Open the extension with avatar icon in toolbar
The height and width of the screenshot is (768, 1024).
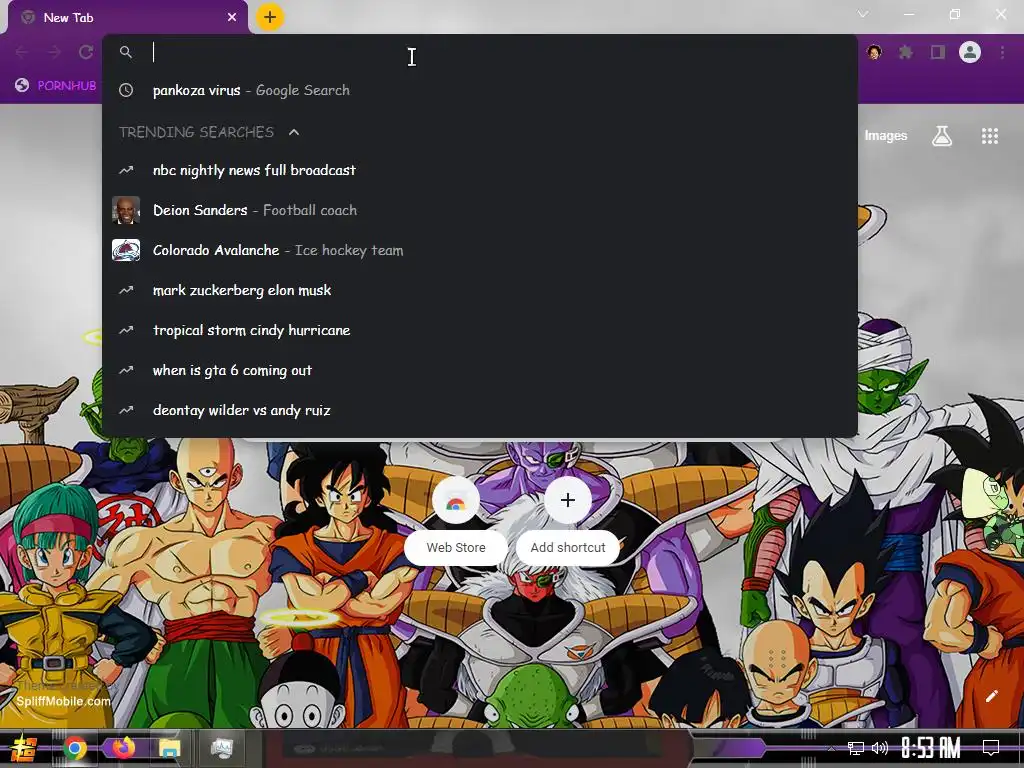coord(874,52)
